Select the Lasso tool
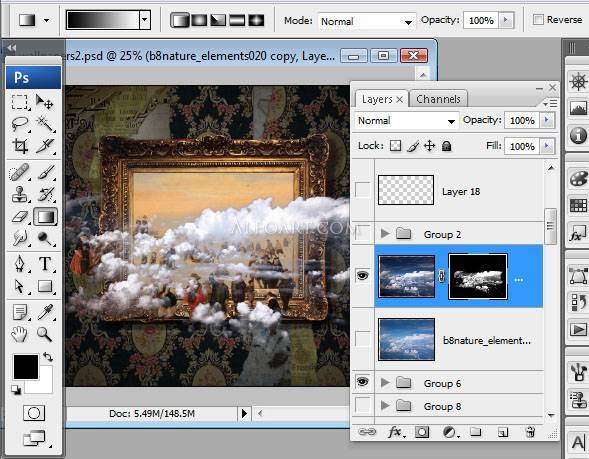 click(20, 124)
